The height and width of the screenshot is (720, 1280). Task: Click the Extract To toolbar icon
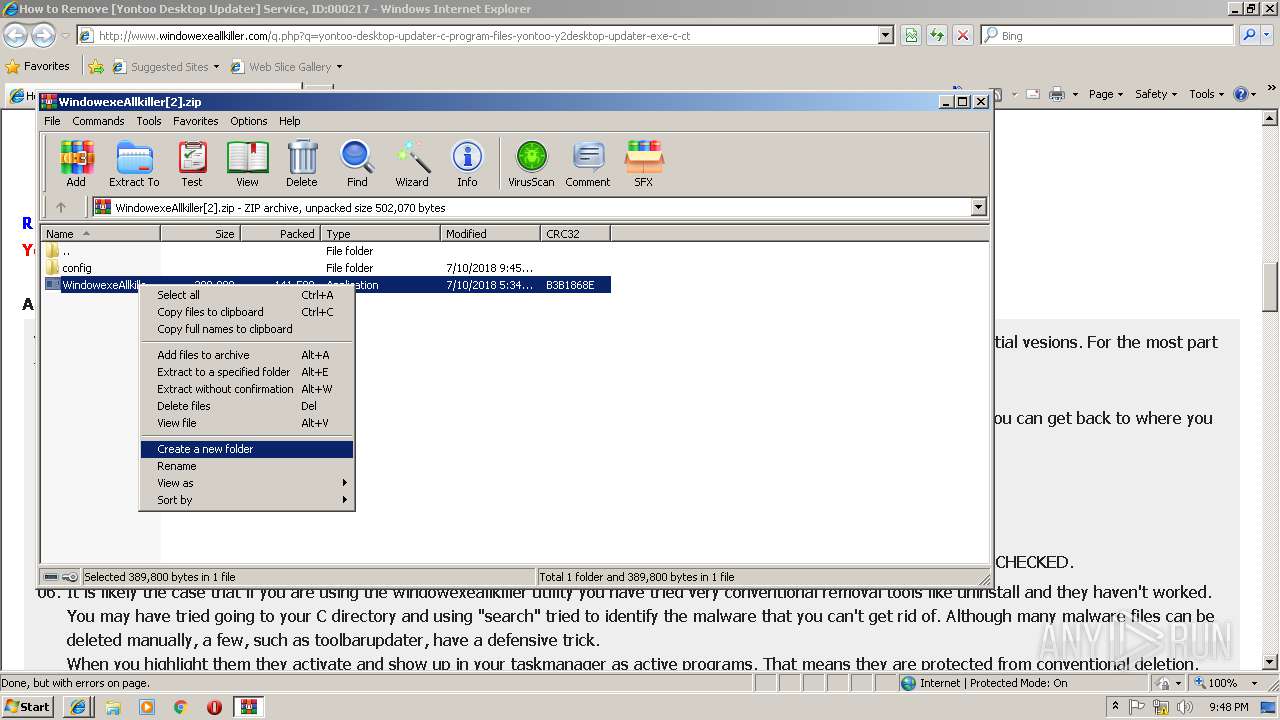[x=134, y=164]
